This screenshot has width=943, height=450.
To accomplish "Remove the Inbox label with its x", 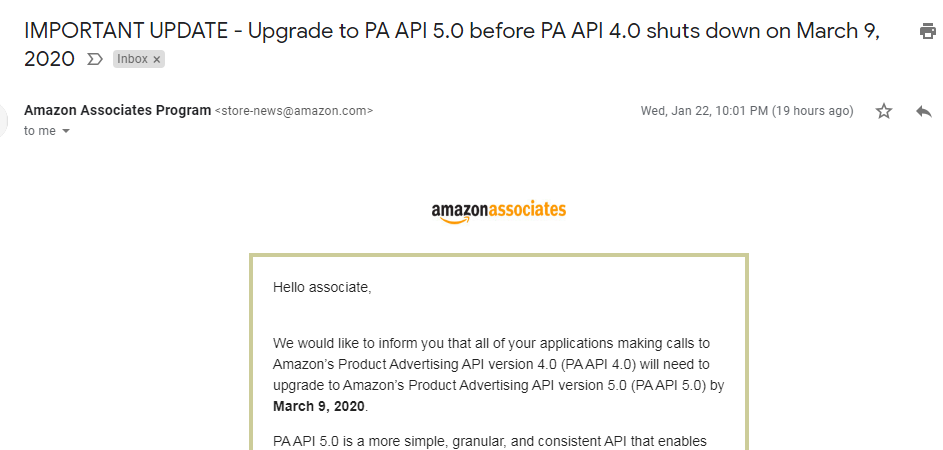I will [156, 60].
